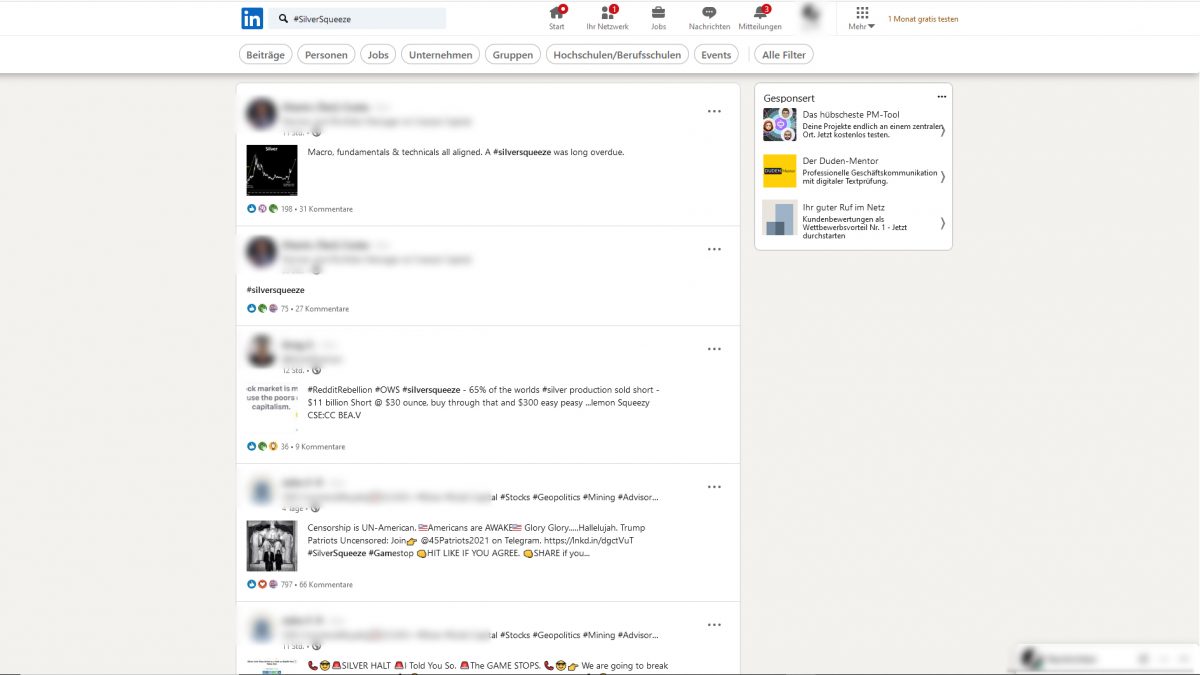Open options menu on first post
1200x675 pixels.
pyautogui.click(x=714, y=111)
